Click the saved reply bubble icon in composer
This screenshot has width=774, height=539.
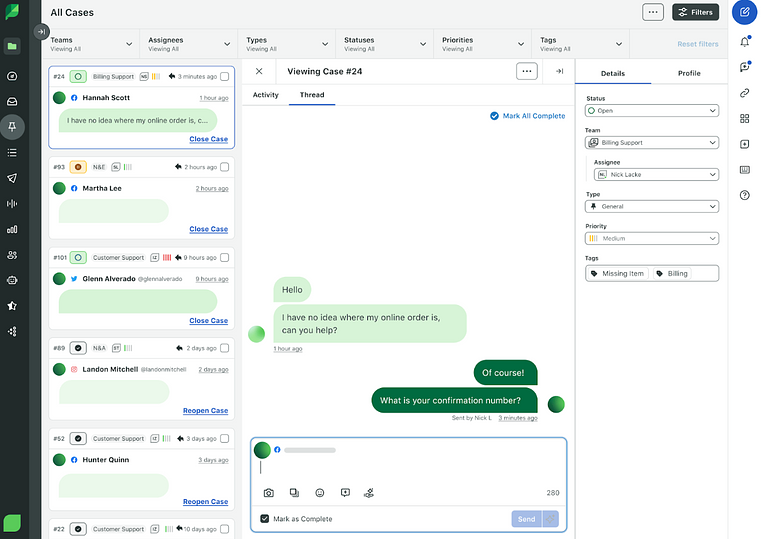346,493
